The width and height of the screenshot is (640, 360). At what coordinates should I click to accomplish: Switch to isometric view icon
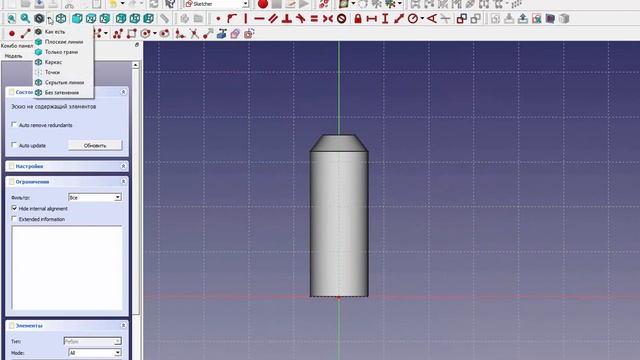pos(61,18)
